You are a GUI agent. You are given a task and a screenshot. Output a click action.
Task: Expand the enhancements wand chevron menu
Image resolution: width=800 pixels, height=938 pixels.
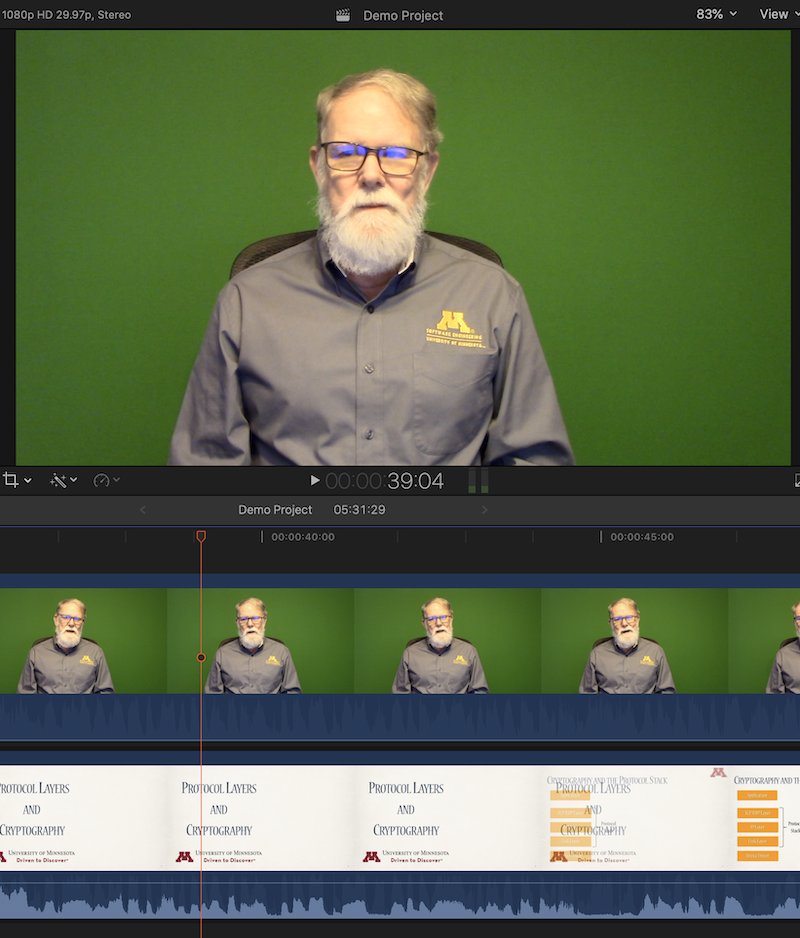tap(74, 481)
